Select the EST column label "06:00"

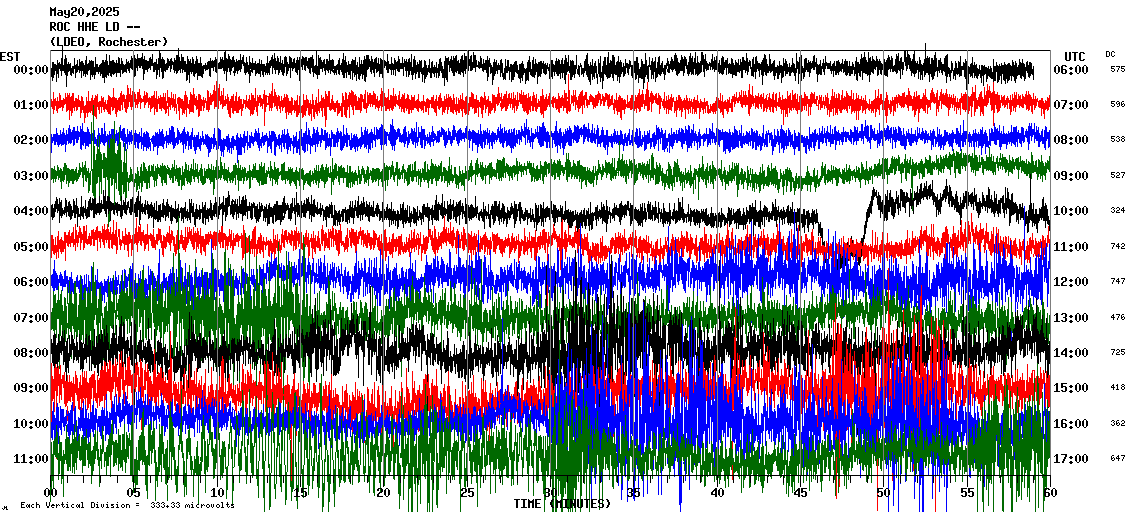click(31, 282)
